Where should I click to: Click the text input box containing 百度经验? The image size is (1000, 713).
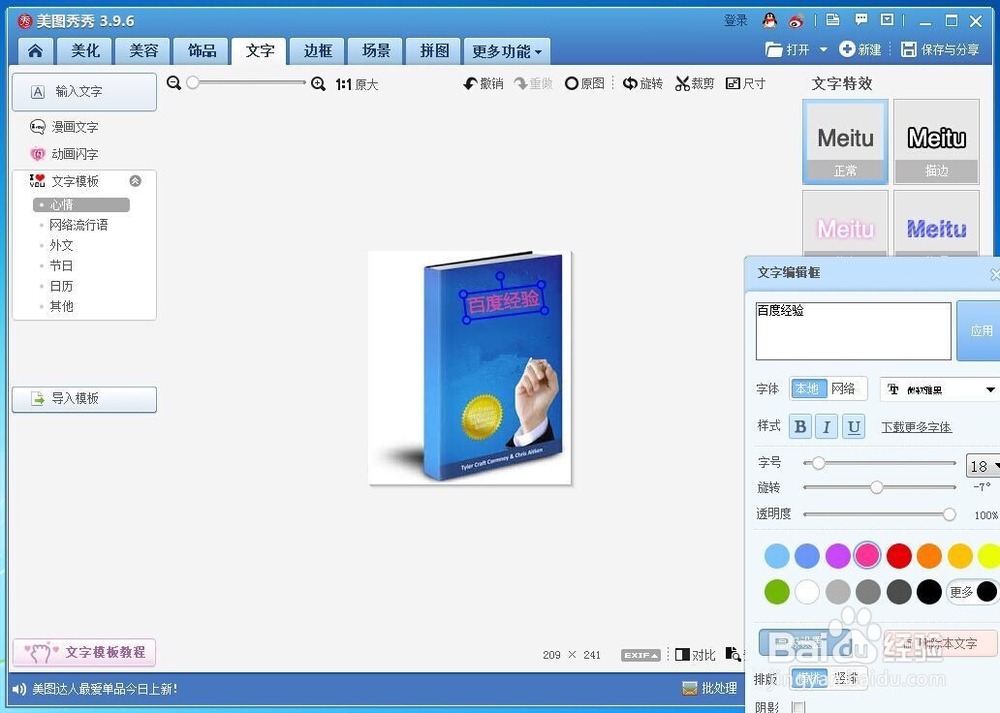[x=853, y=331]
